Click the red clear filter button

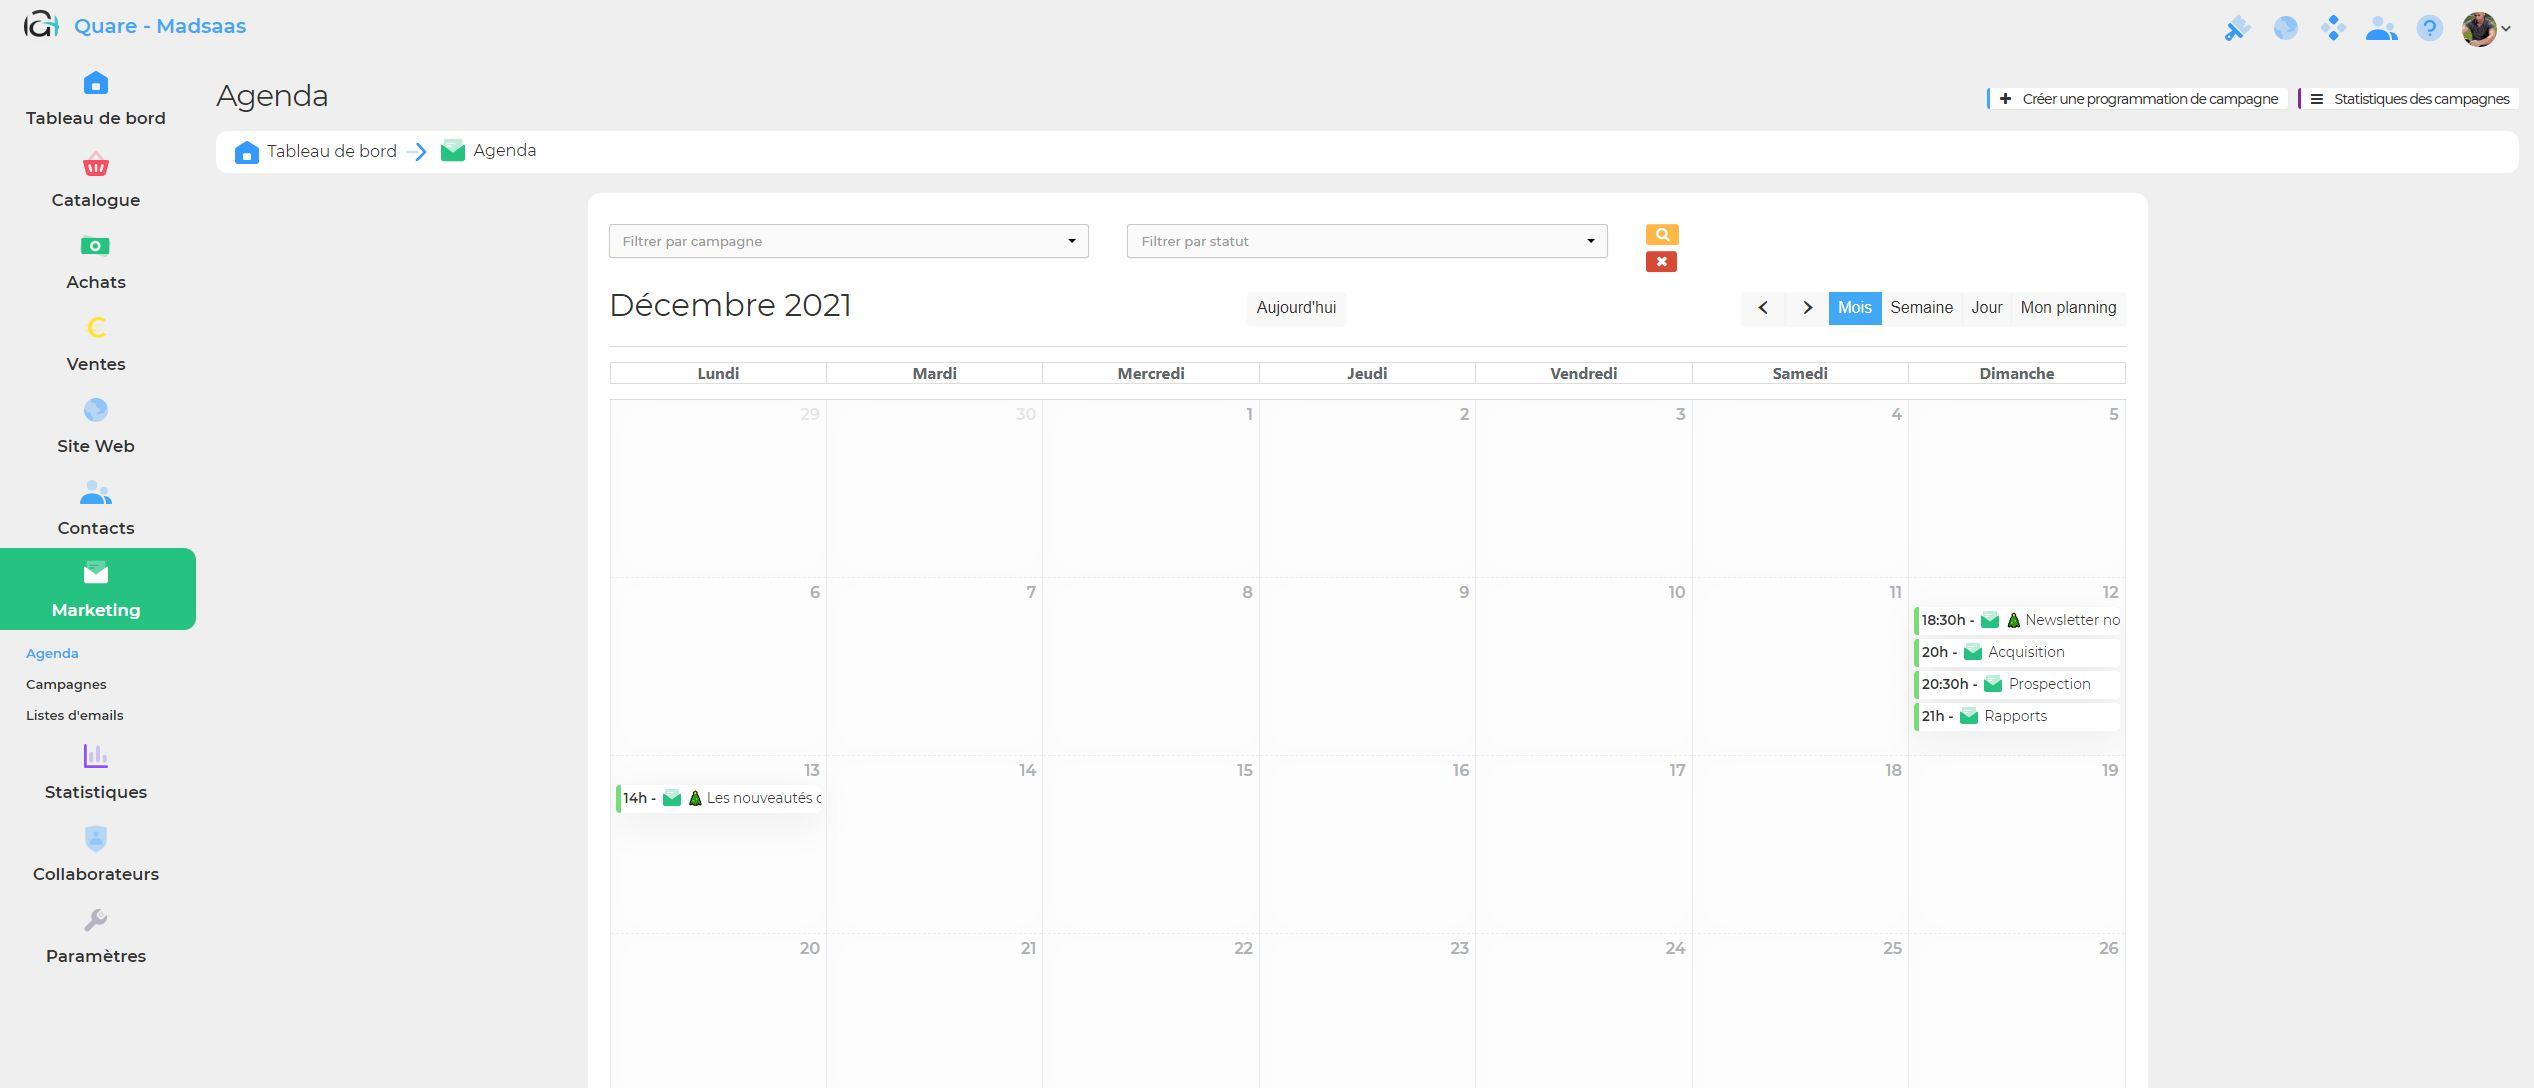pyautogui.click(x=1661, y=262)
